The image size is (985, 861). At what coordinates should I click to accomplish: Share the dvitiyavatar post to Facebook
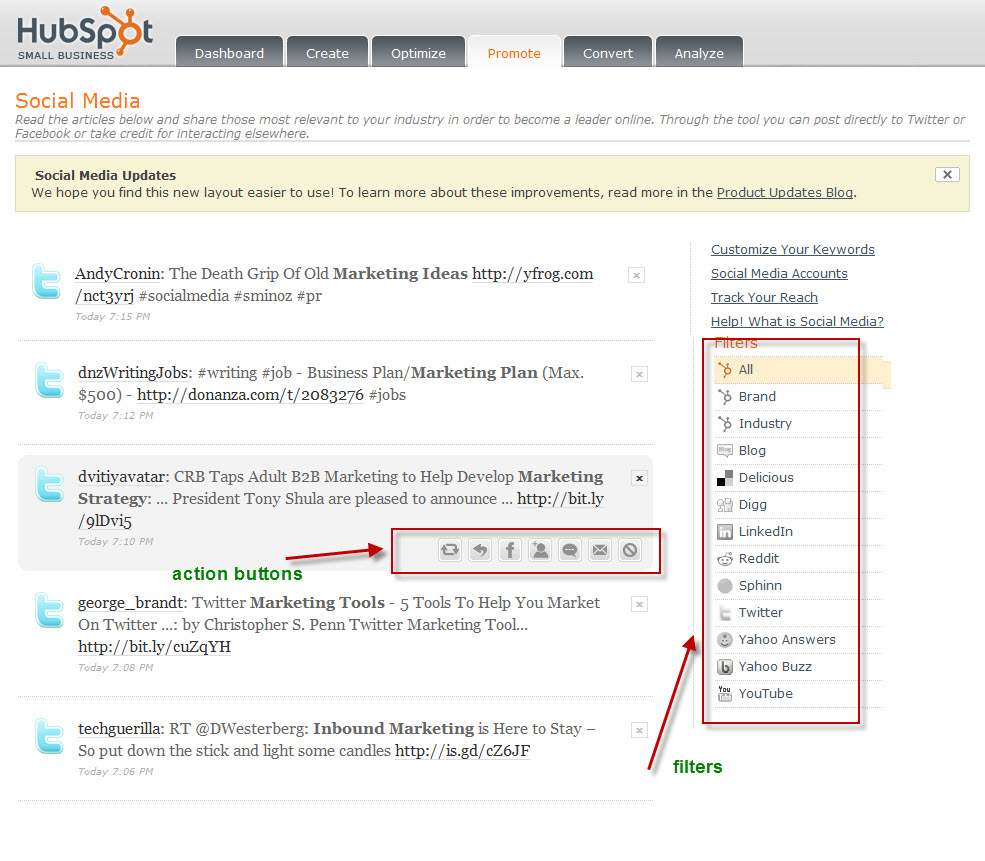click(510, 551)
